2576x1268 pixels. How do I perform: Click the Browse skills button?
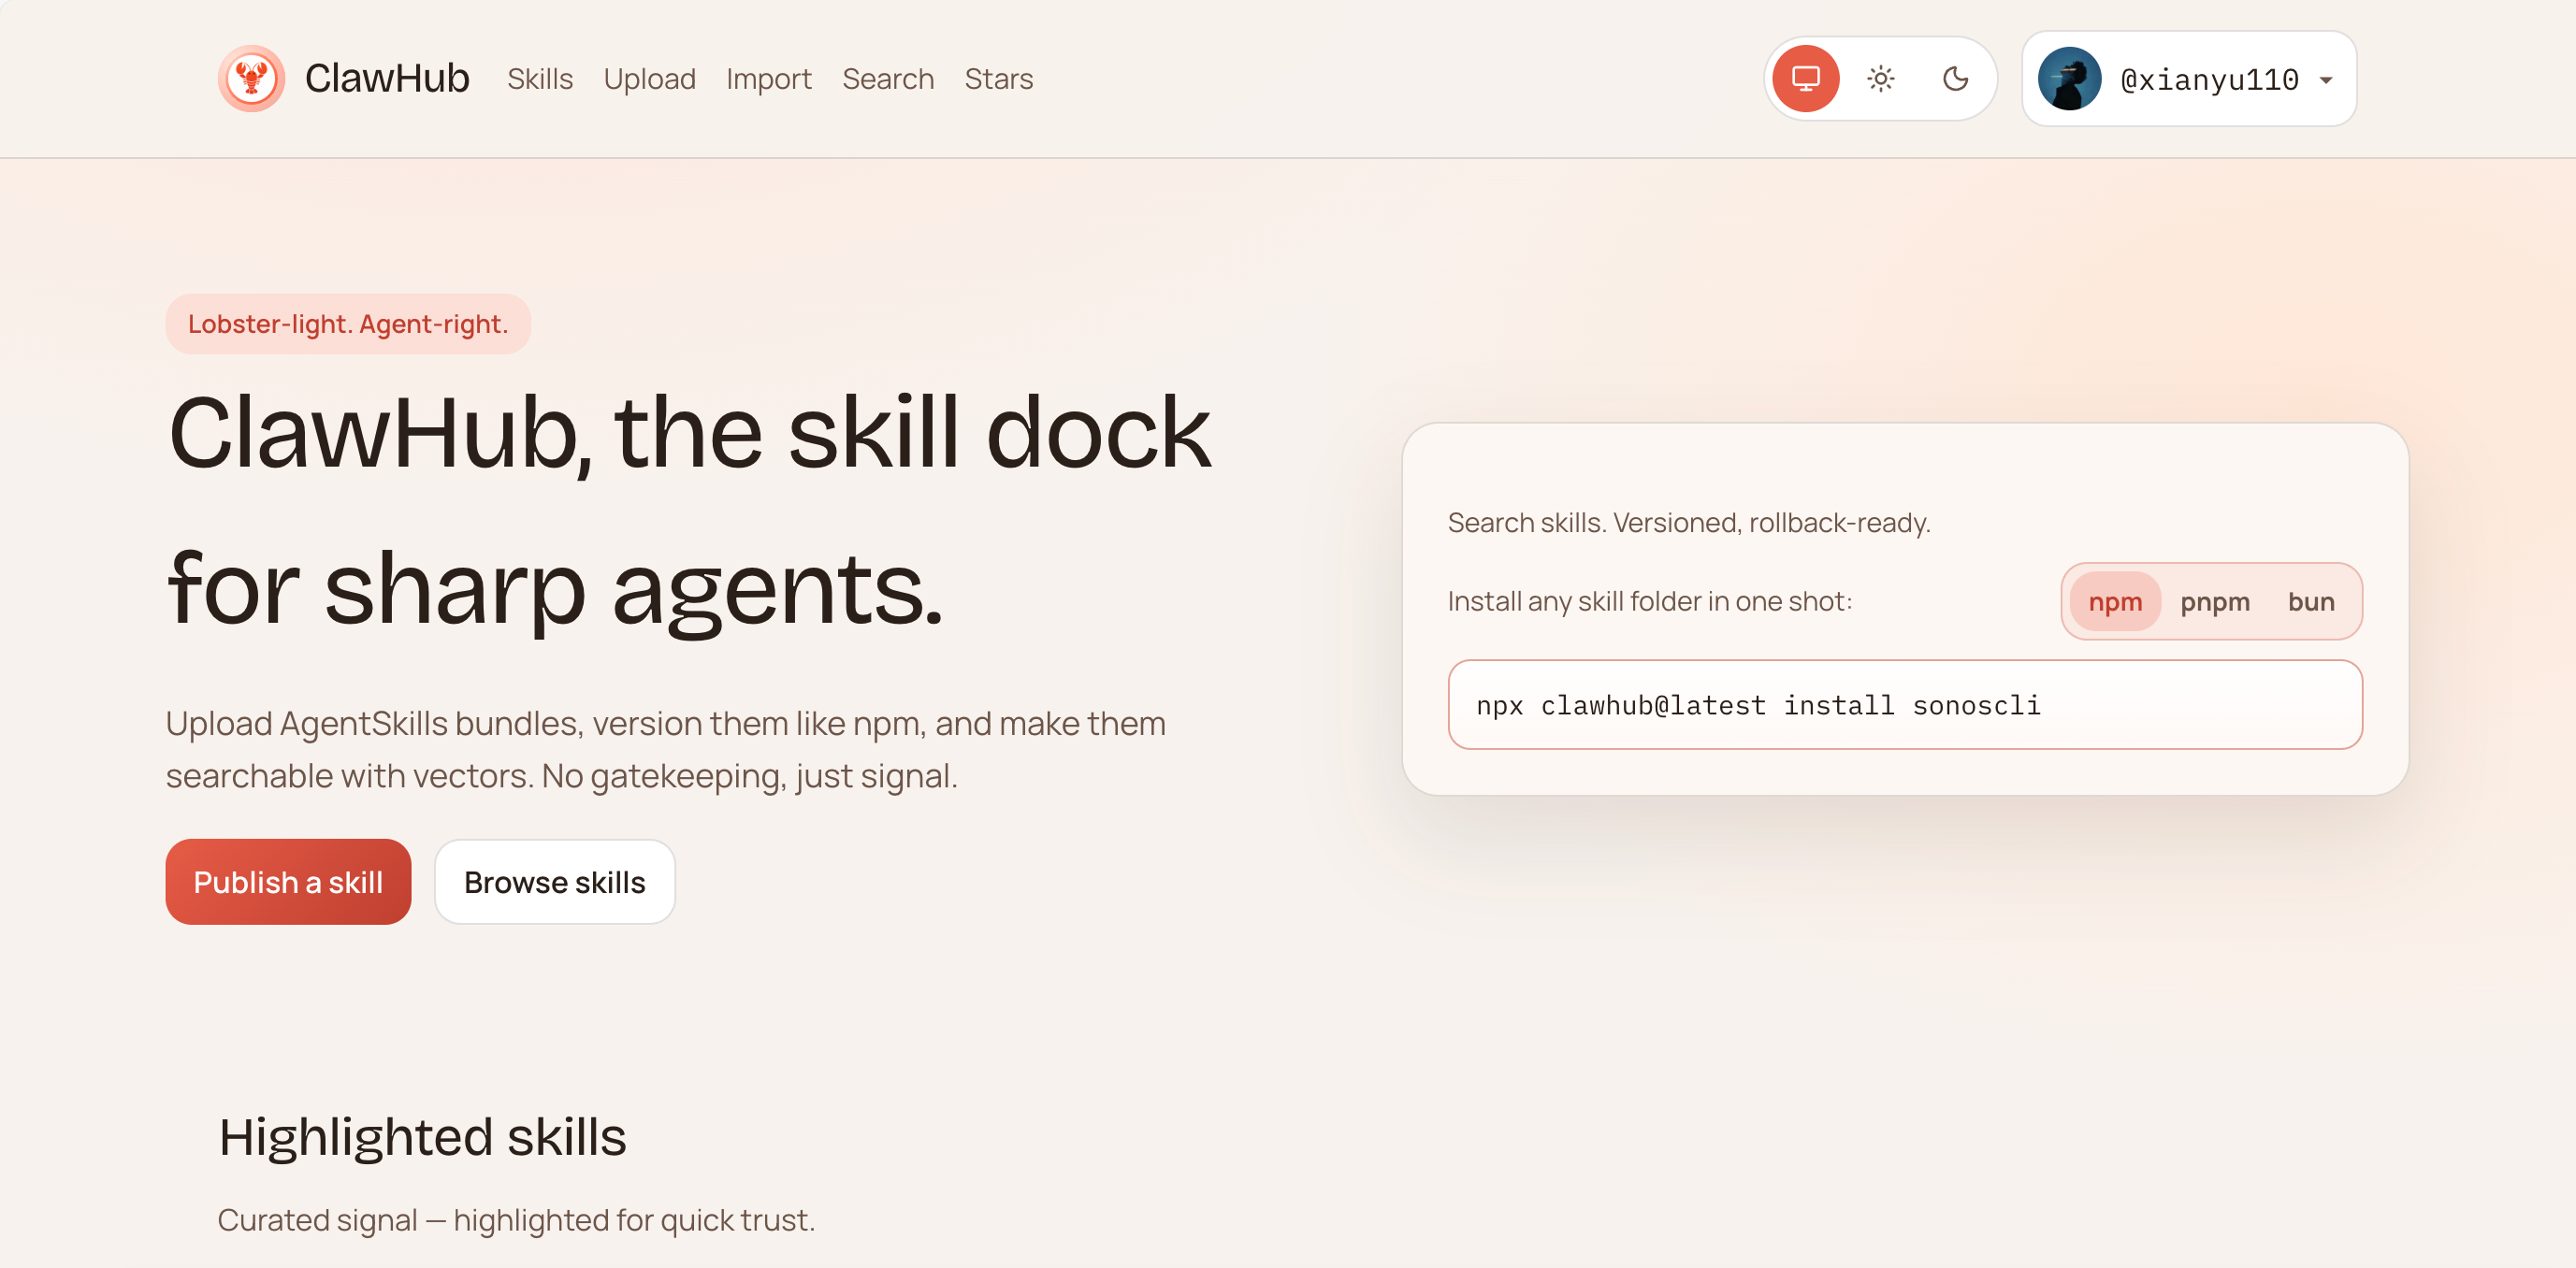(x=554, y=882)
